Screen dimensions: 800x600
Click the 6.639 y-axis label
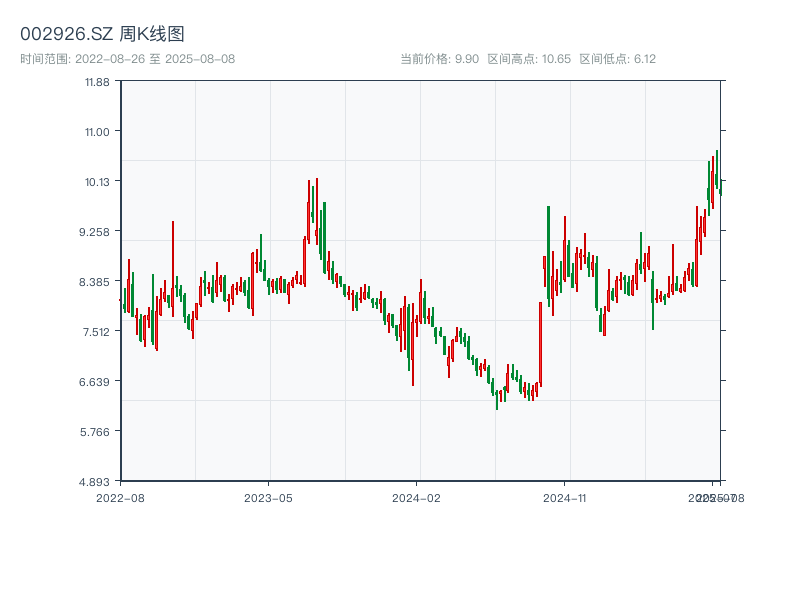[x=96, y=381]
